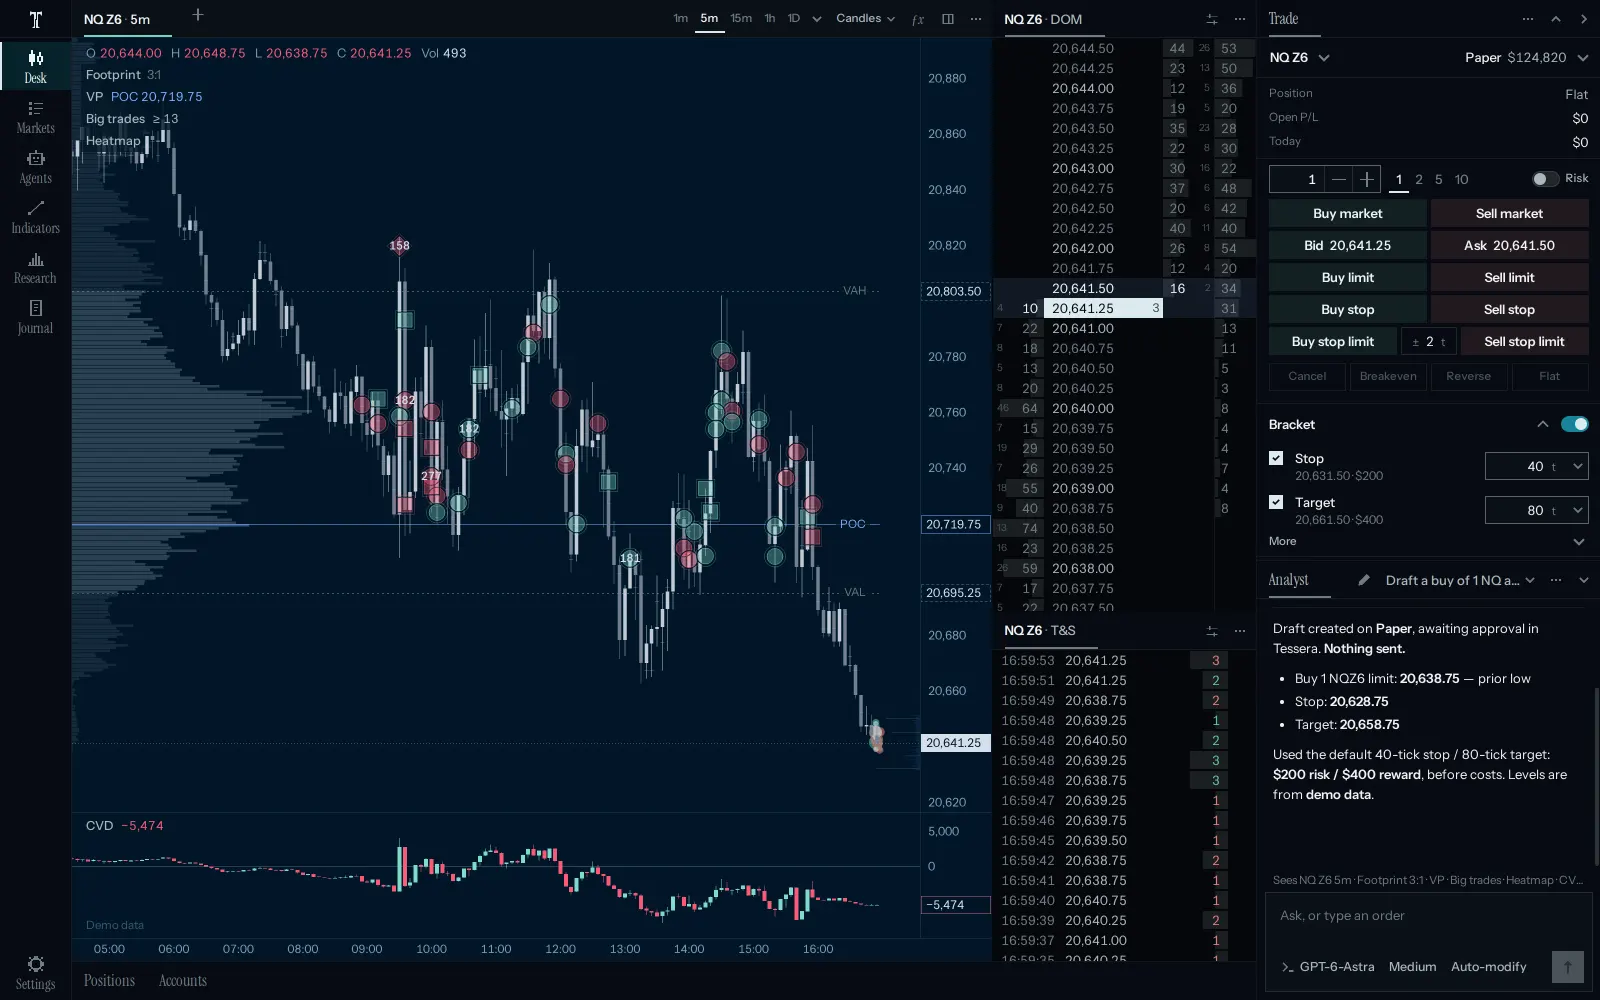Open the Candles chart type dropdown

click(865, 18)
